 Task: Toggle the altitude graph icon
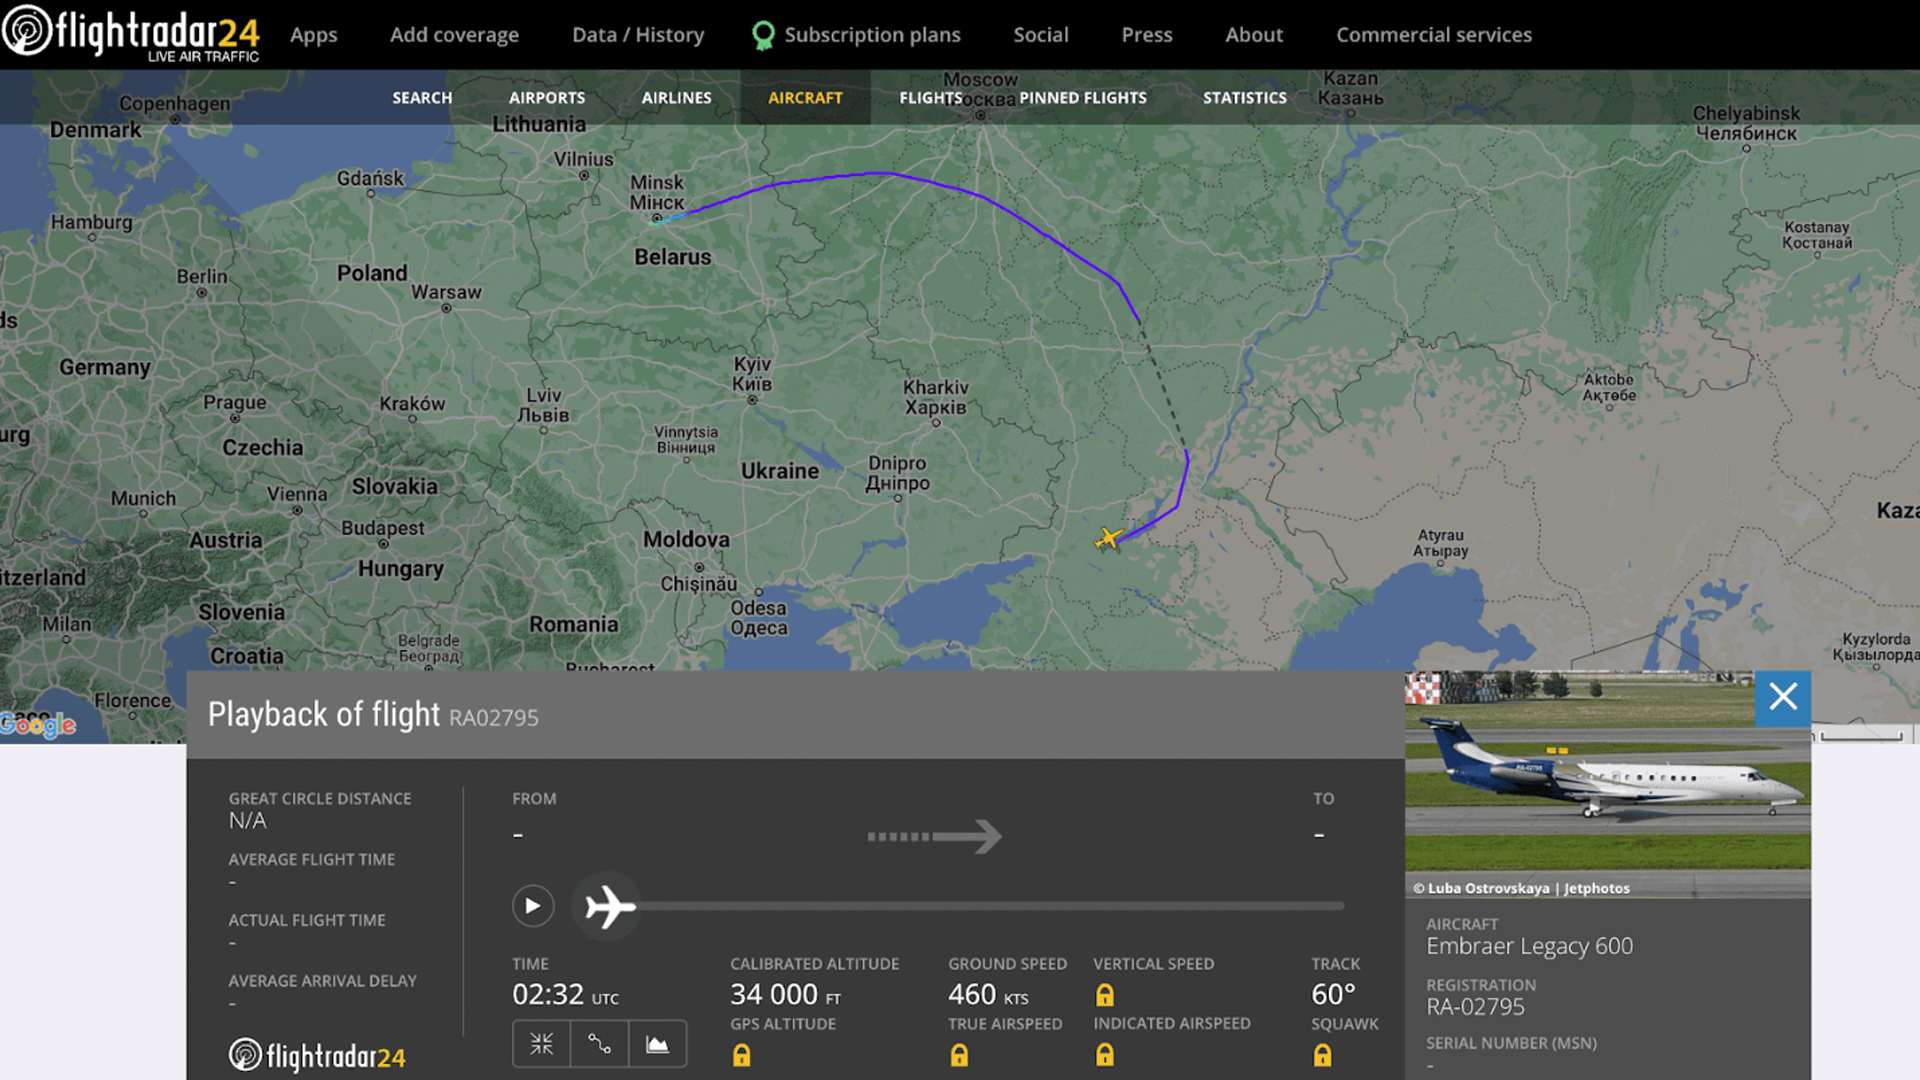[x=657, y=1044]
